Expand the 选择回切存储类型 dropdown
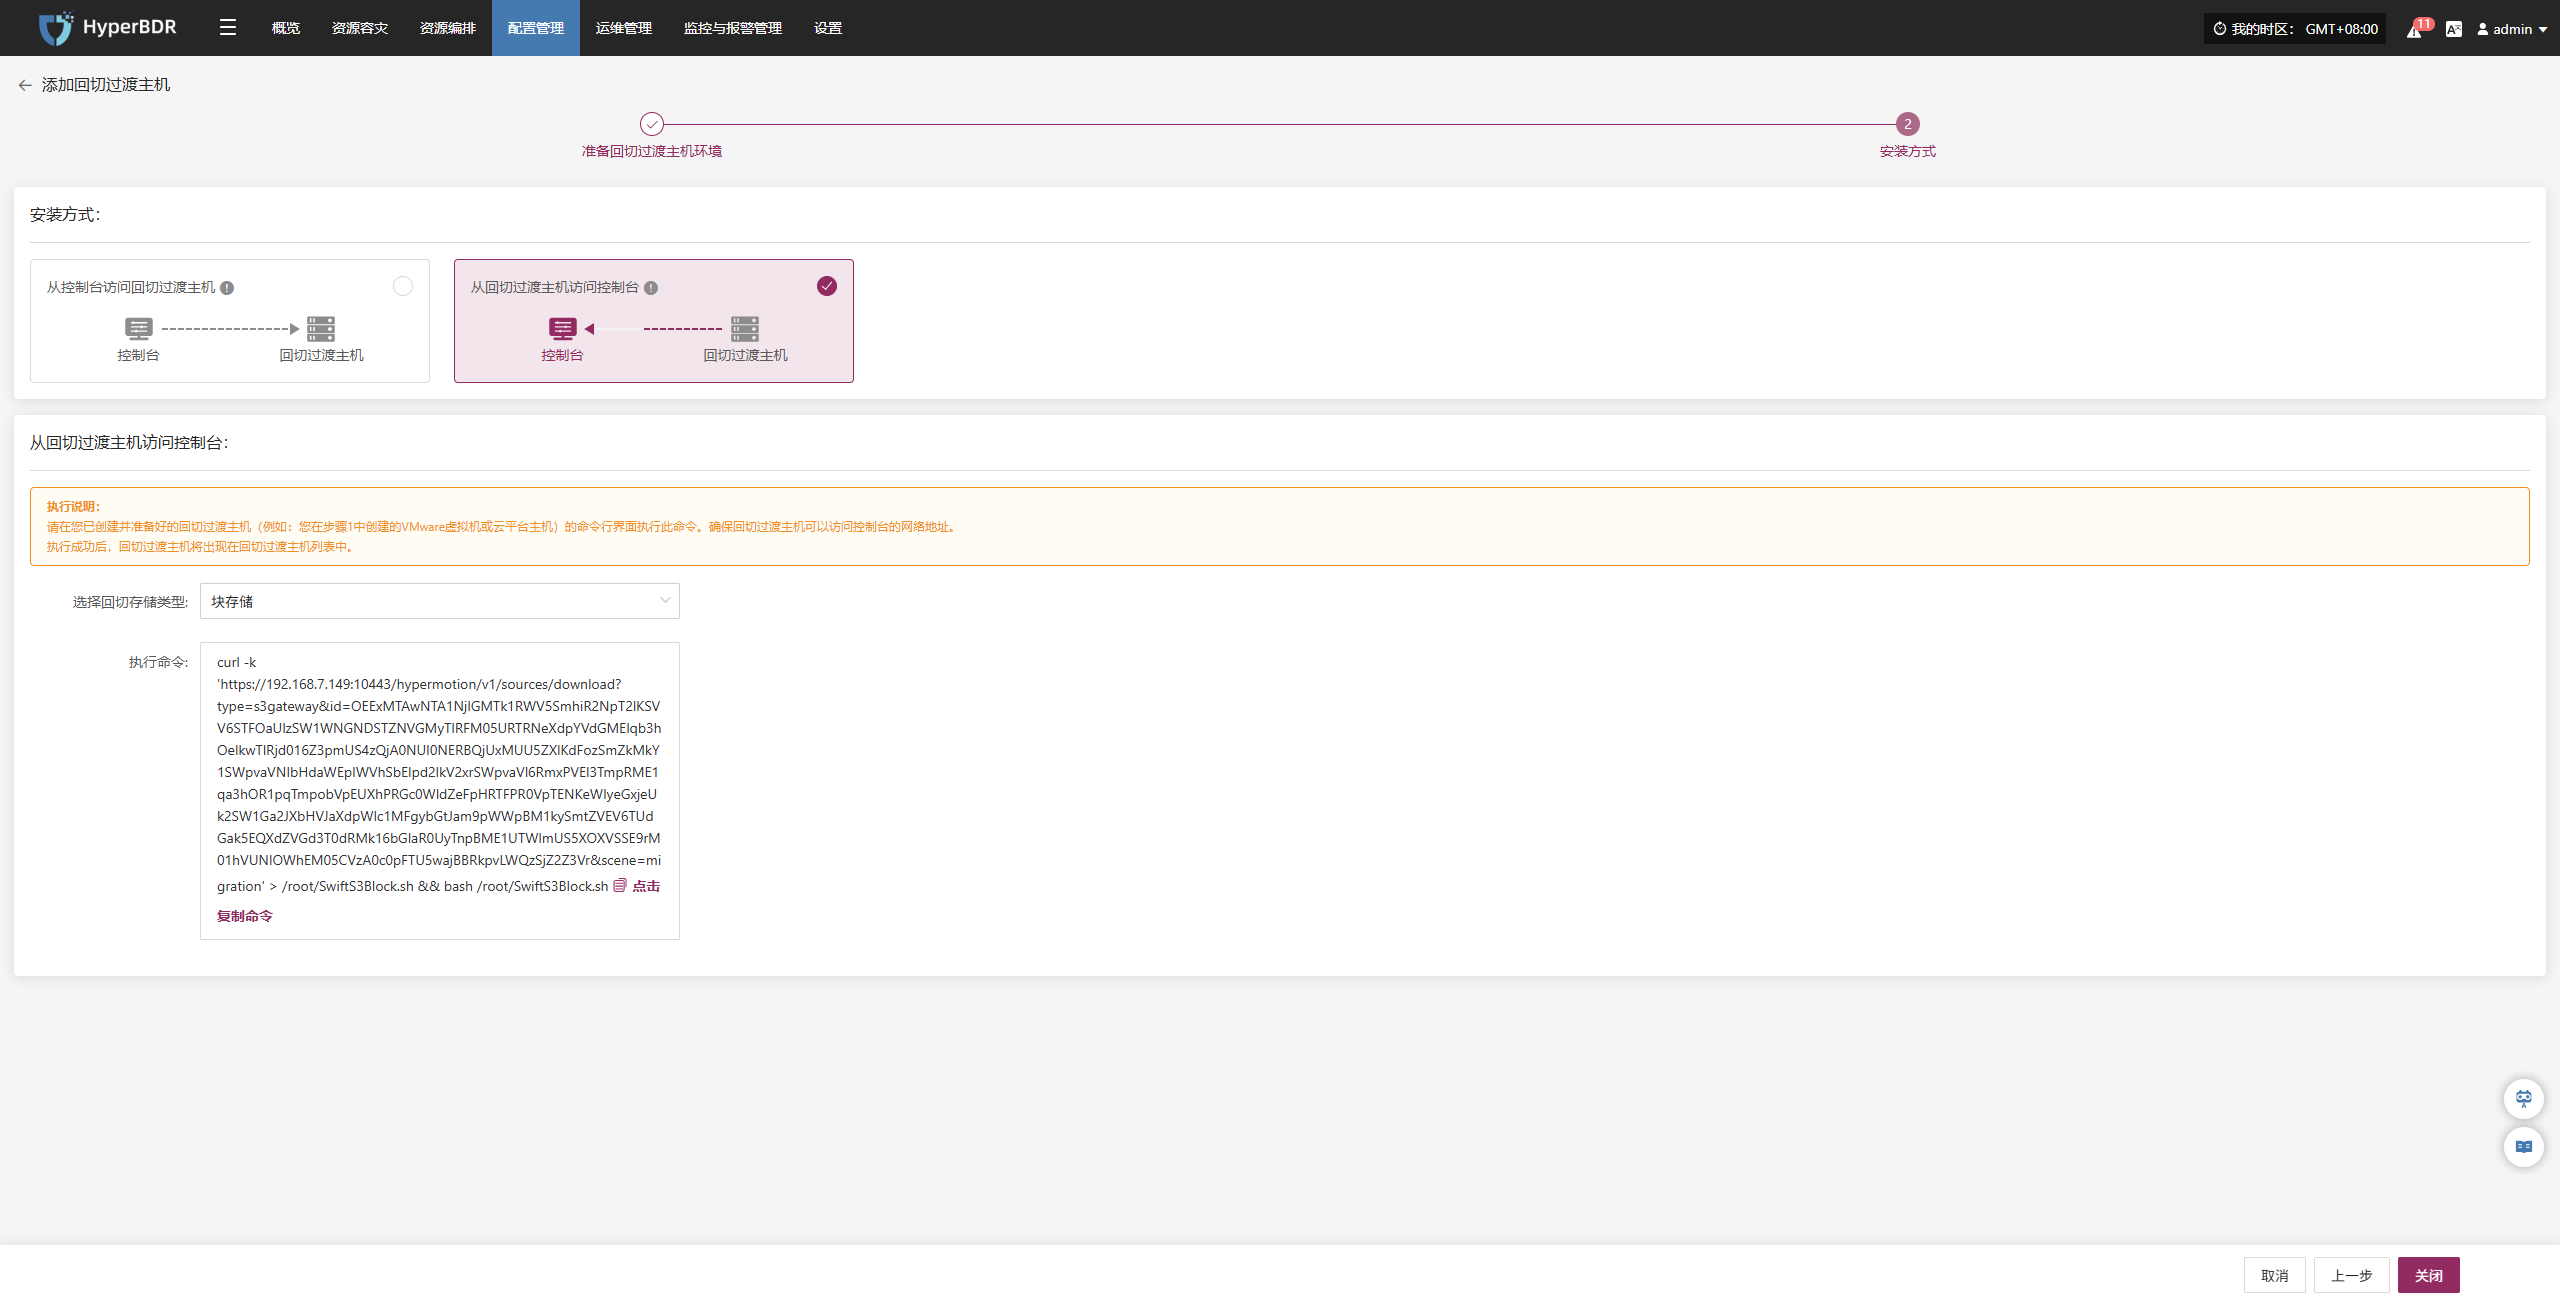2560x1305 pixels. pyautogui.click(x=440, y=601)
